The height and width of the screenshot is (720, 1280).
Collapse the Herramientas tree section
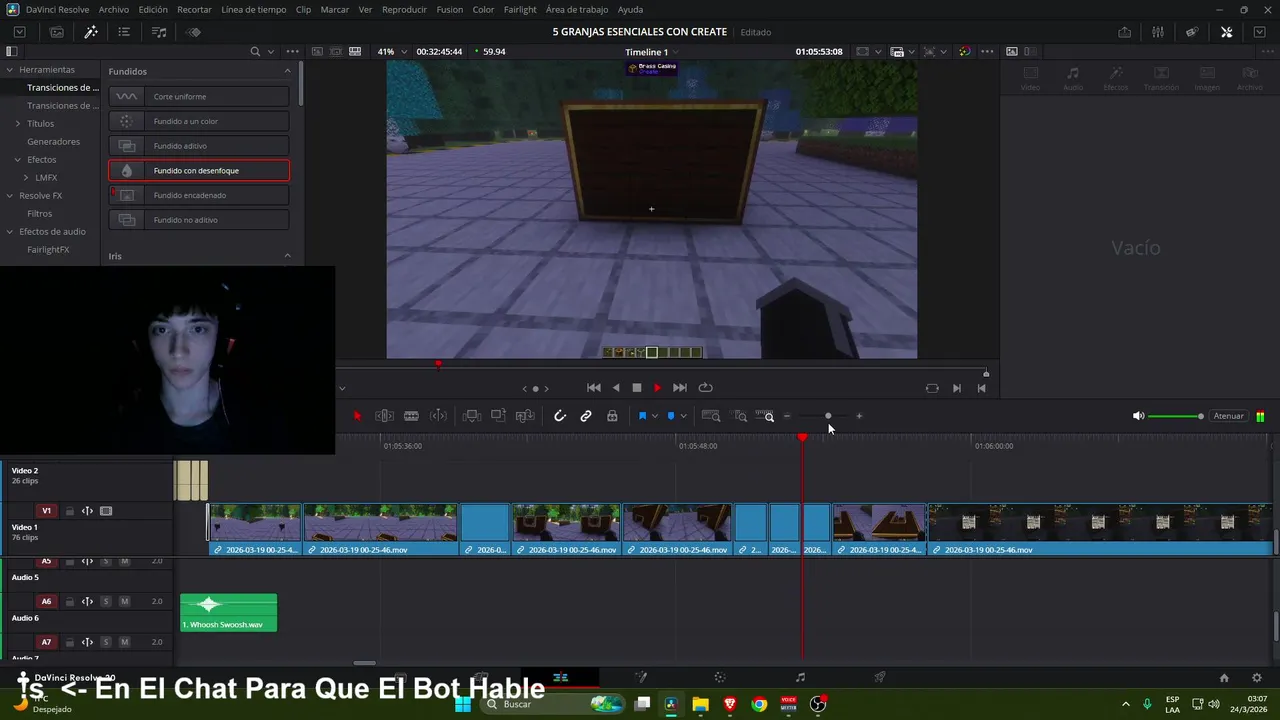coord(9,70)
